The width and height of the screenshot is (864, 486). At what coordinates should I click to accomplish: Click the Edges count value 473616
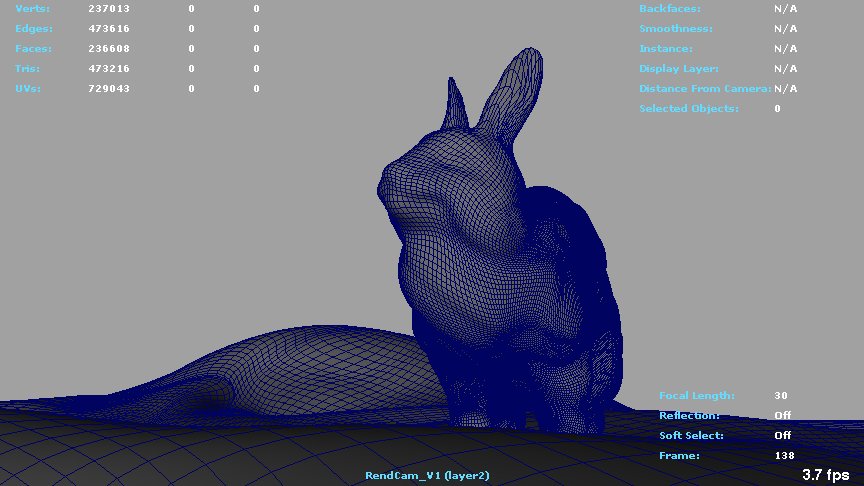[109, 28]
